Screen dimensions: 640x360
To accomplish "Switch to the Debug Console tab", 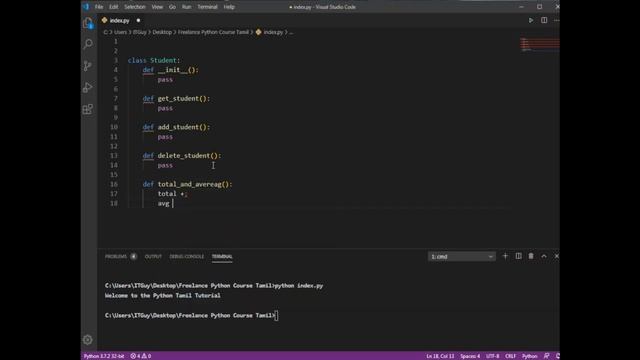I will tap(187, 256).
